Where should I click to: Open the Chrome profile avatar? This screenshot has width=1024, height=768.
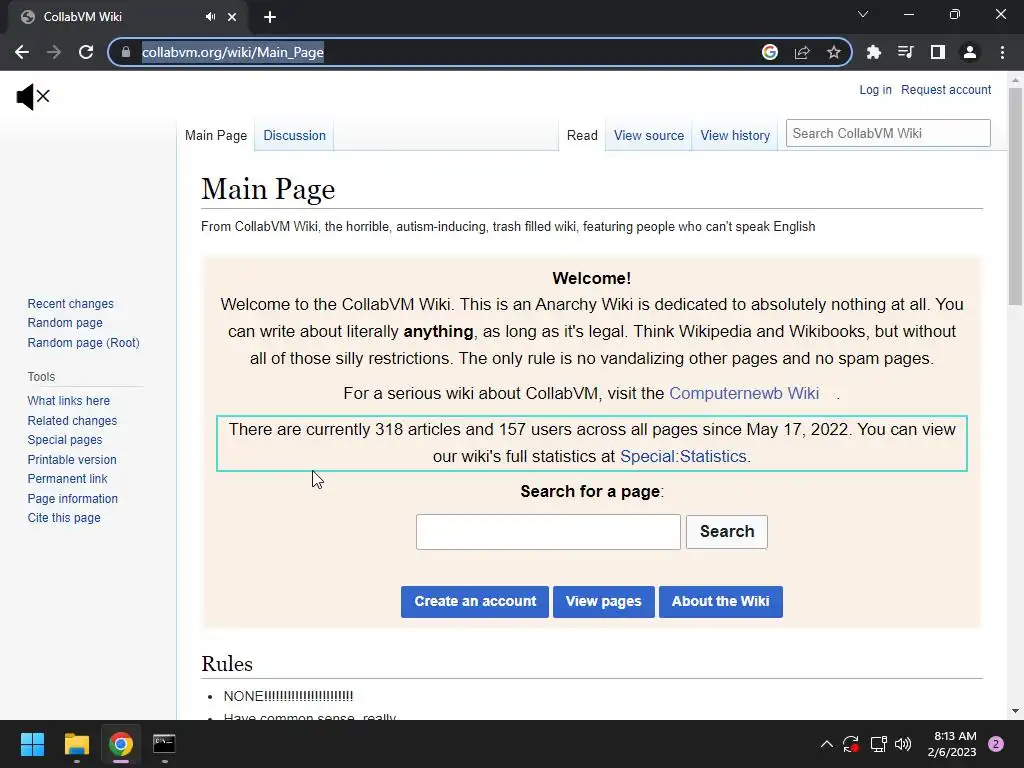[x=970, y=52]
